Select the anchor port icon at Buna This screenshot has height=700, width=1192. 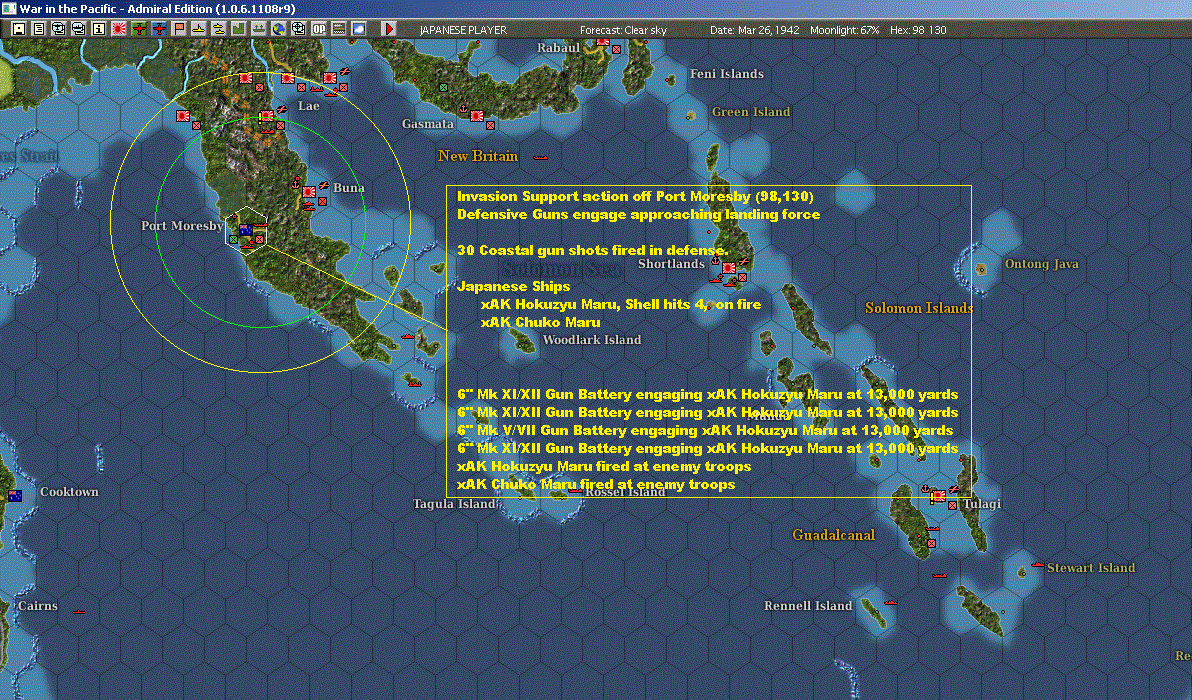296,185
